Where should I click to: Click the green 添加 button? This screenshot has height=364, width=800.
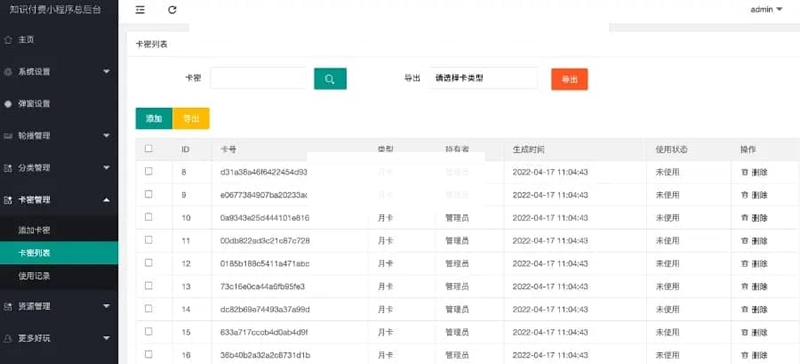pos(154,118)
